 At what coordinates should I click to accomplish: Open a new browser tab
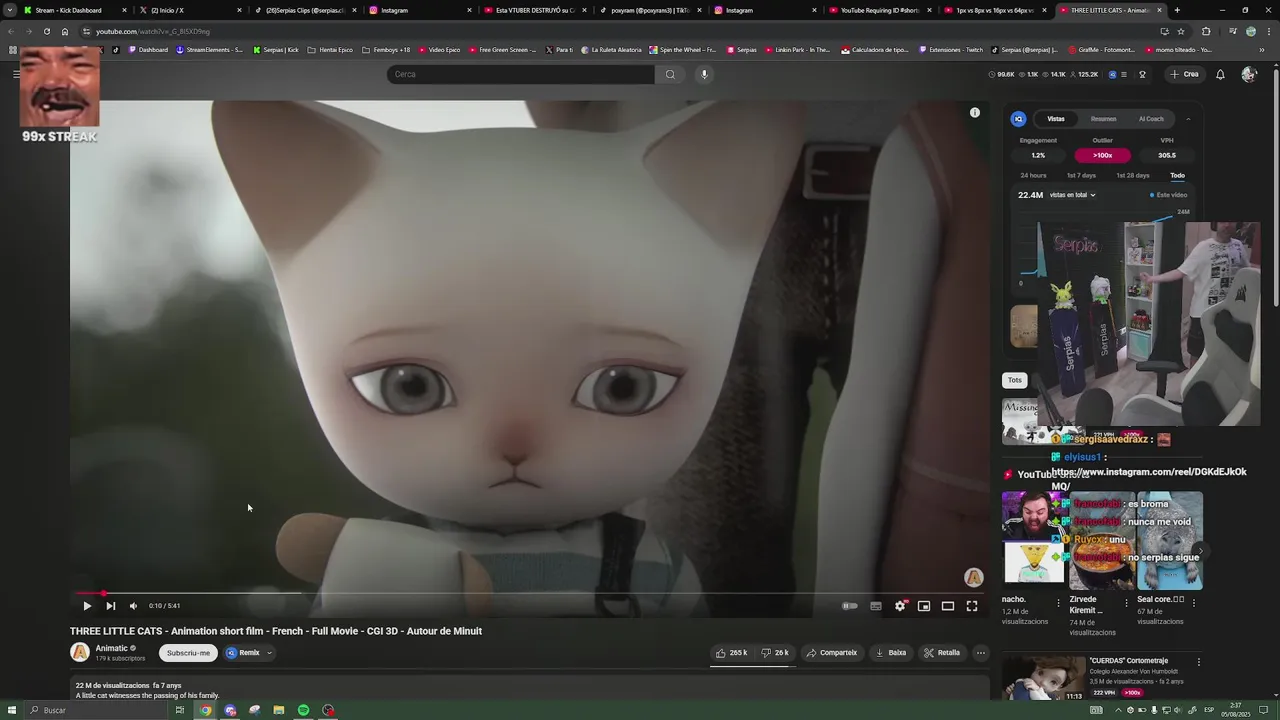pos(1177,10)
